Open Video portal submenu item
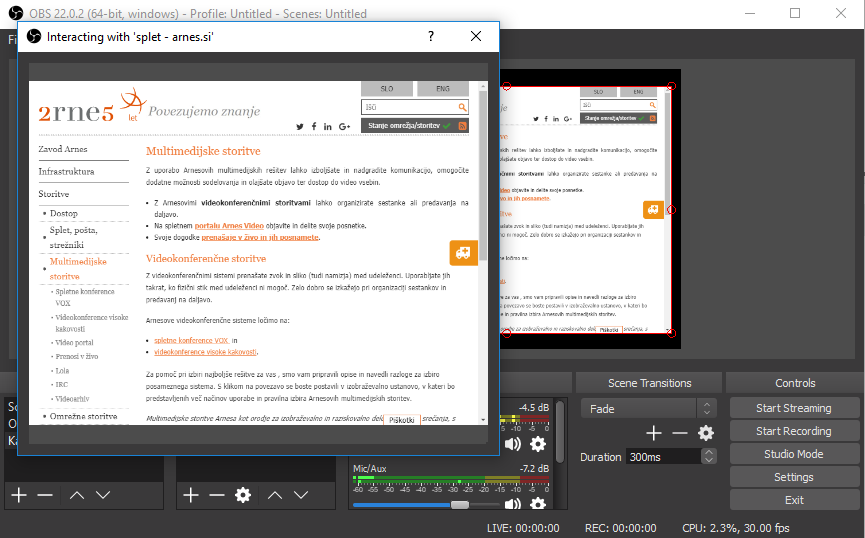This screenshot has width=865, height=538. coord(74,343)
